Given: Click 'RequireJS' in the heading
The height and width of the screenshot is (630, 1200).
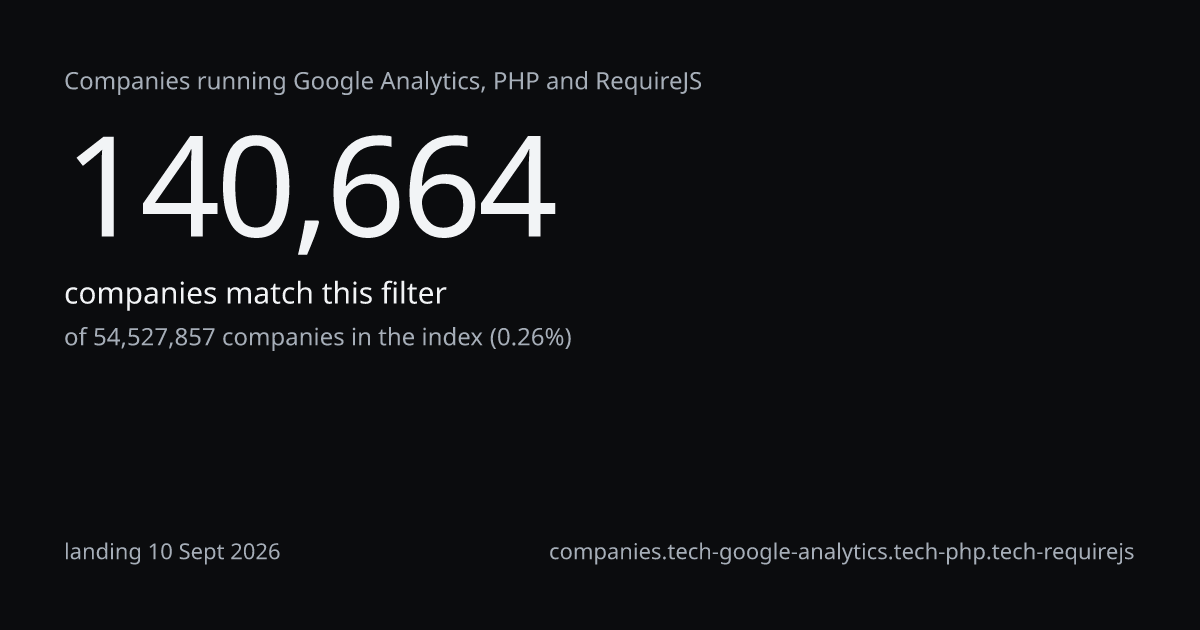Looking at the screenshot, I should [x=649, y=82].
